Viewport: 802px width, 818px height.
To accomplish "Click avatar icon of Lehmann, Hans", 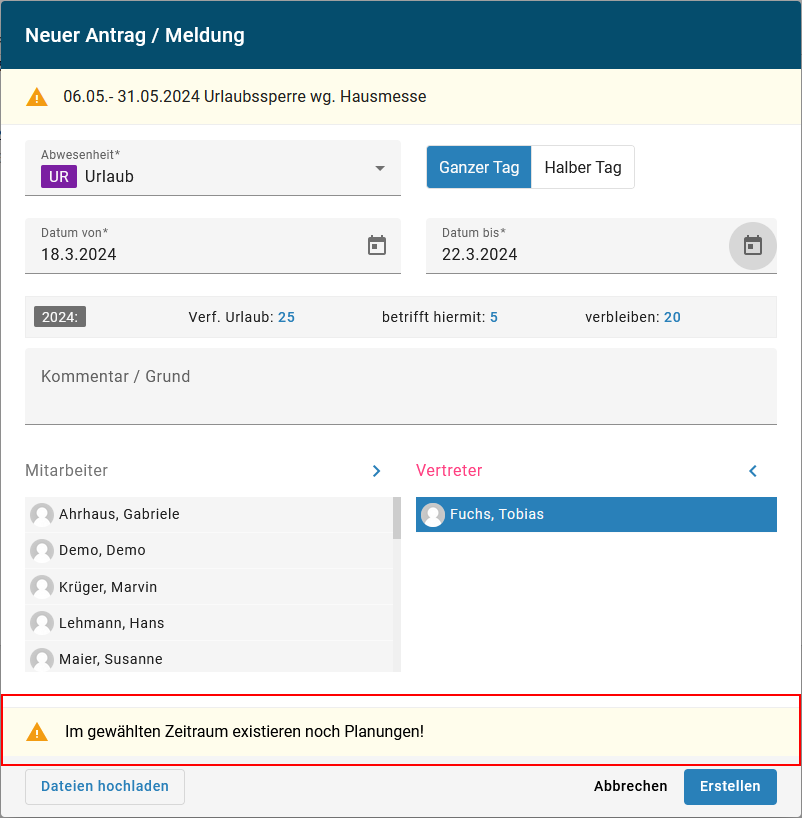I will 42,623.
